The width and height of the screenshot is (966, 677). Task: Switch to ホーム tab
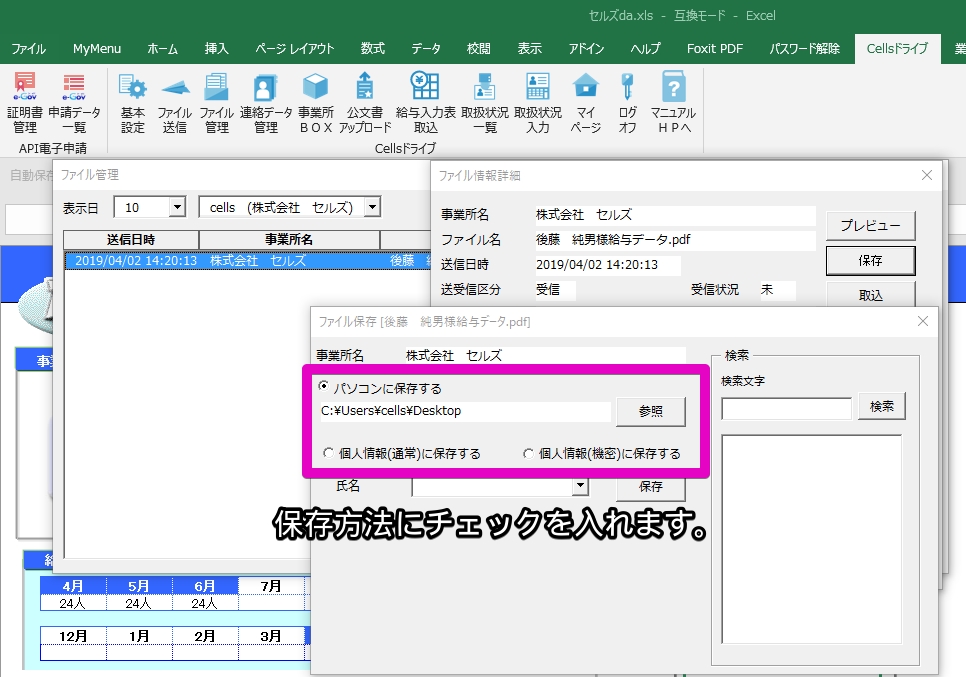pyautogui.click(x=163, y=49)
